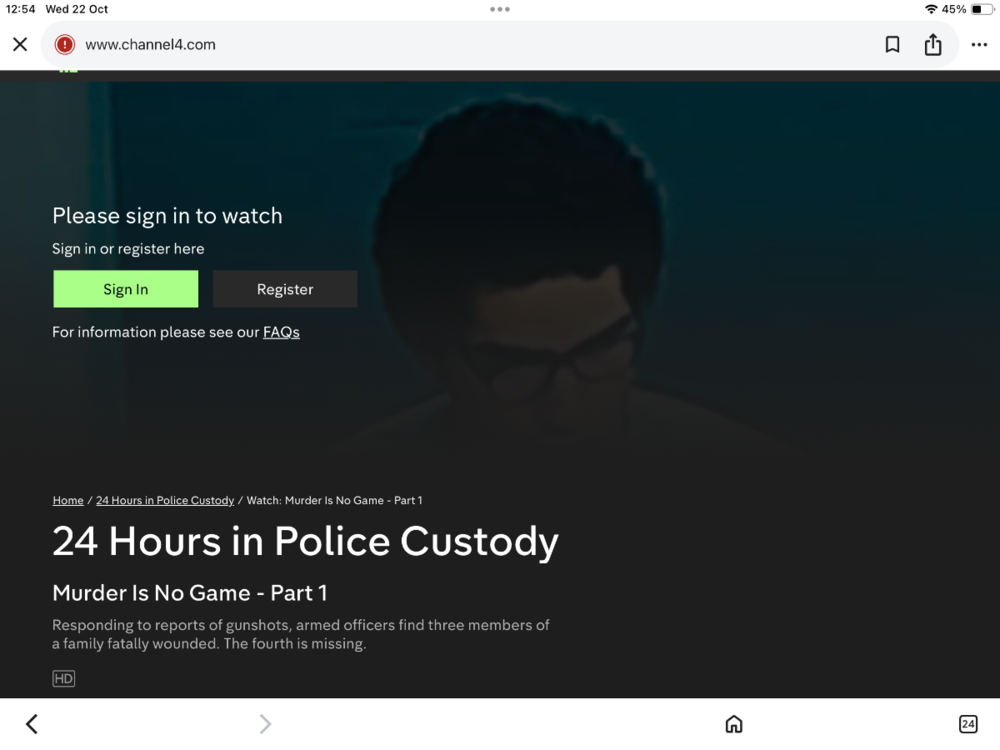1000x750 pixels.
Task: Open the share sheet icon
Action: click(932, 44)
